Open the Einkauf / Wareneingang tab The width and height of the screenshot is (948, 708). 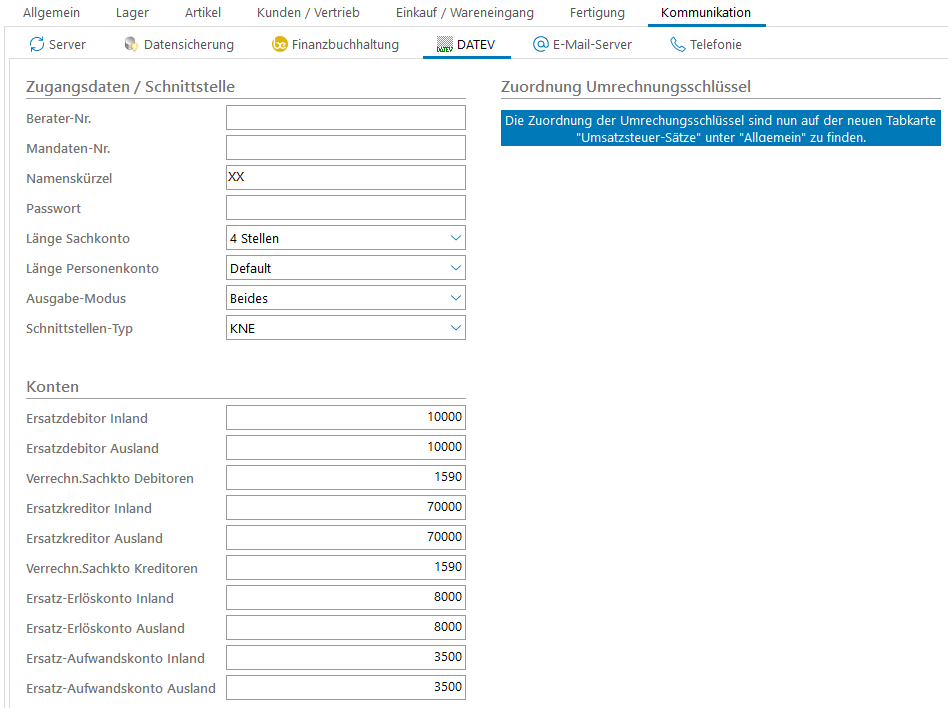458,13
